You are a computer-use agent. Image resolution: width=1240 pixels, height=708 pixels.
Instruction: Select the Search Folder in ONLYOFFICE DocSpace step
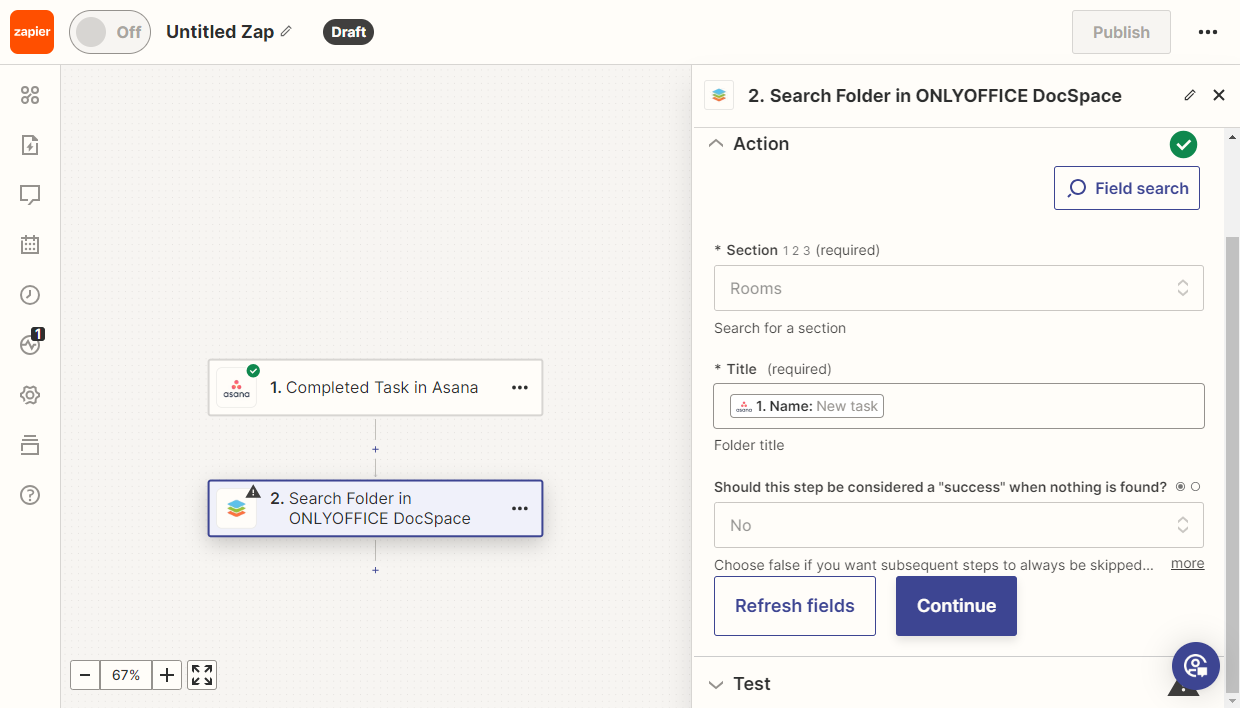(379, 508)
